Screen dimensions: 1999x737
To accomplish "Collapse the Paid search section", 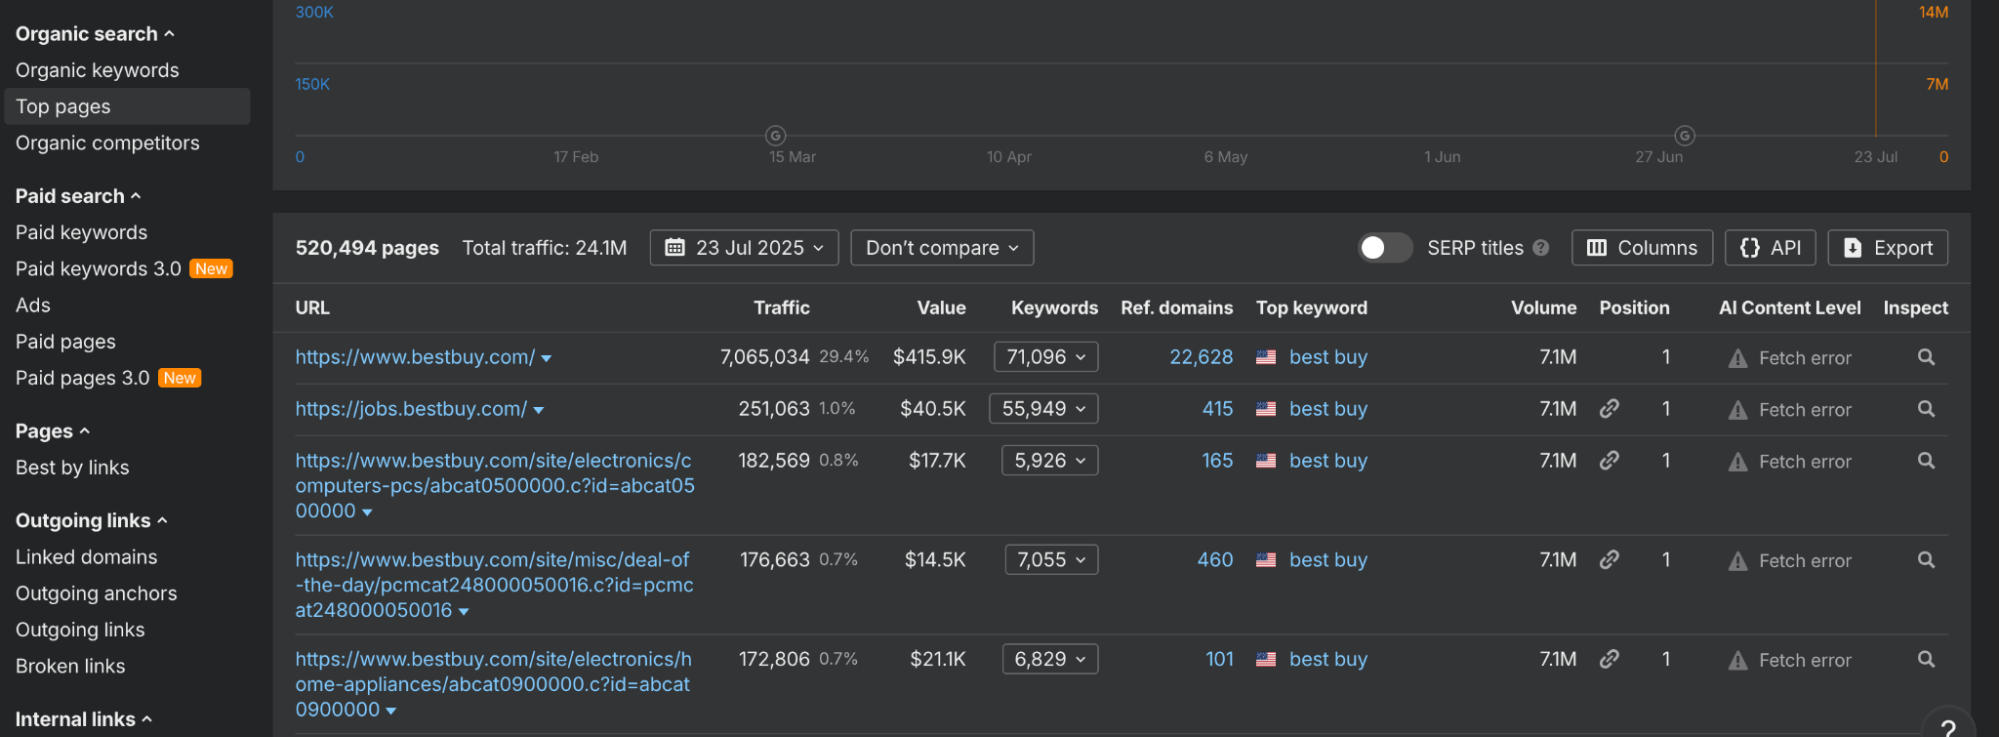I will point(78,196).
